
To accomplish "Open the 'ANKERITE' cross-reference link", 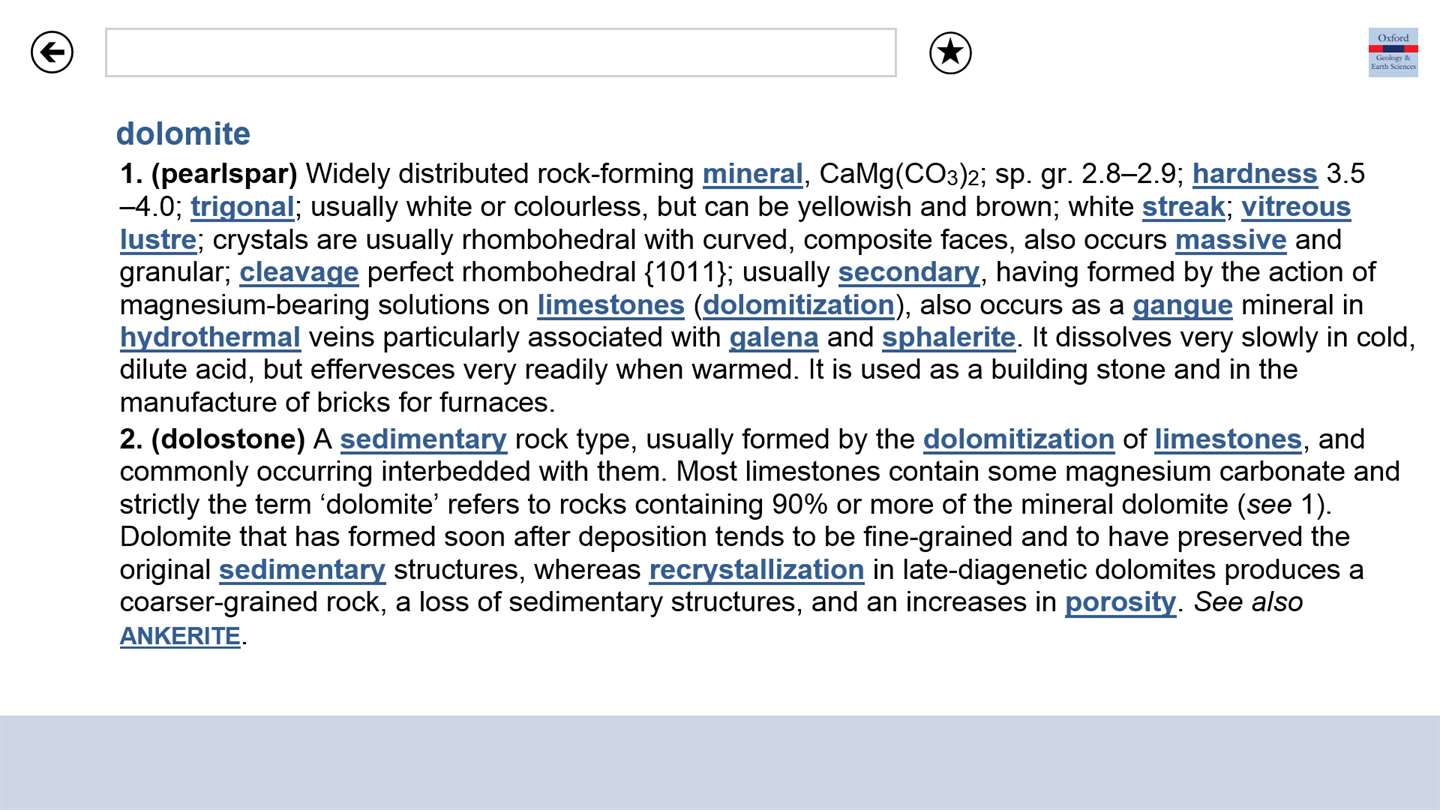I will 180,636.
